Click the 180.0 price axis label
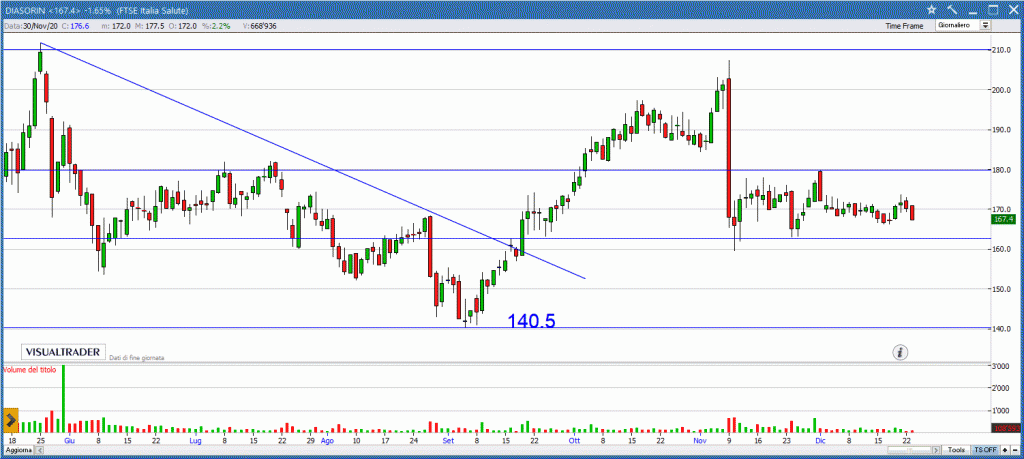The height and width of the screenshot is (459, 1024). coord(1002,170)
